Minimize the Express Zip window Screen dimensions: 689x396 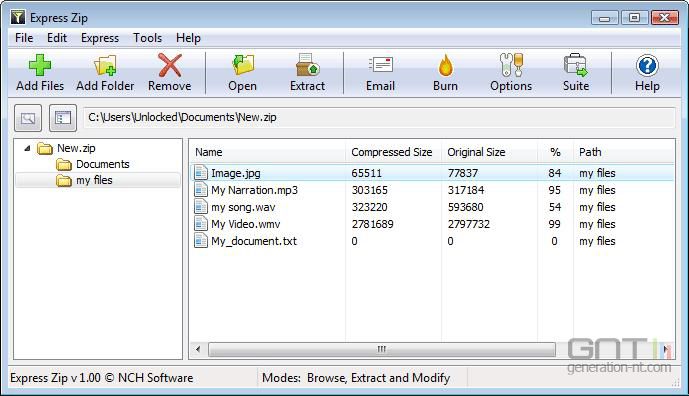(x=605, y=18)
